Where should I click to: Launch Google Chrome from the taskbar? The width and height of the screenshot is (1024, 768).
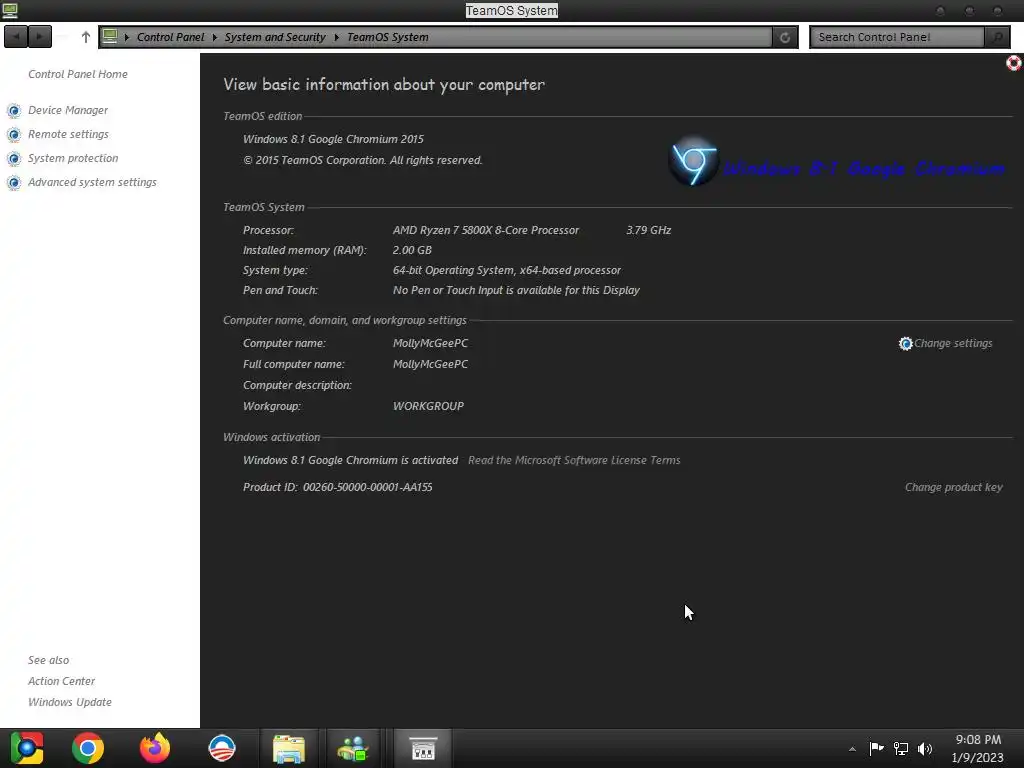[x=88, y=748]
